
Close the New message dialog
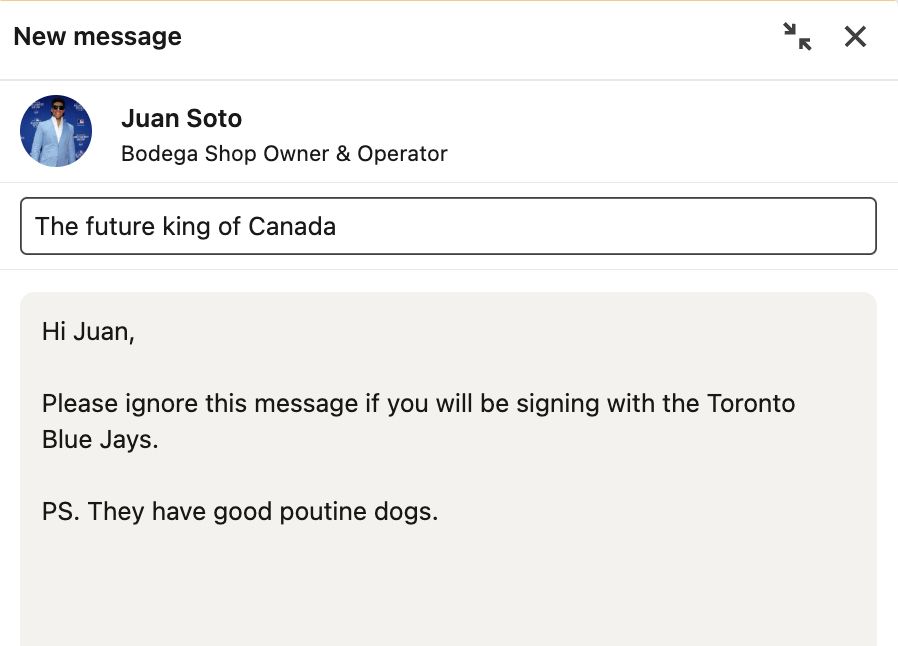coord(855,37)
